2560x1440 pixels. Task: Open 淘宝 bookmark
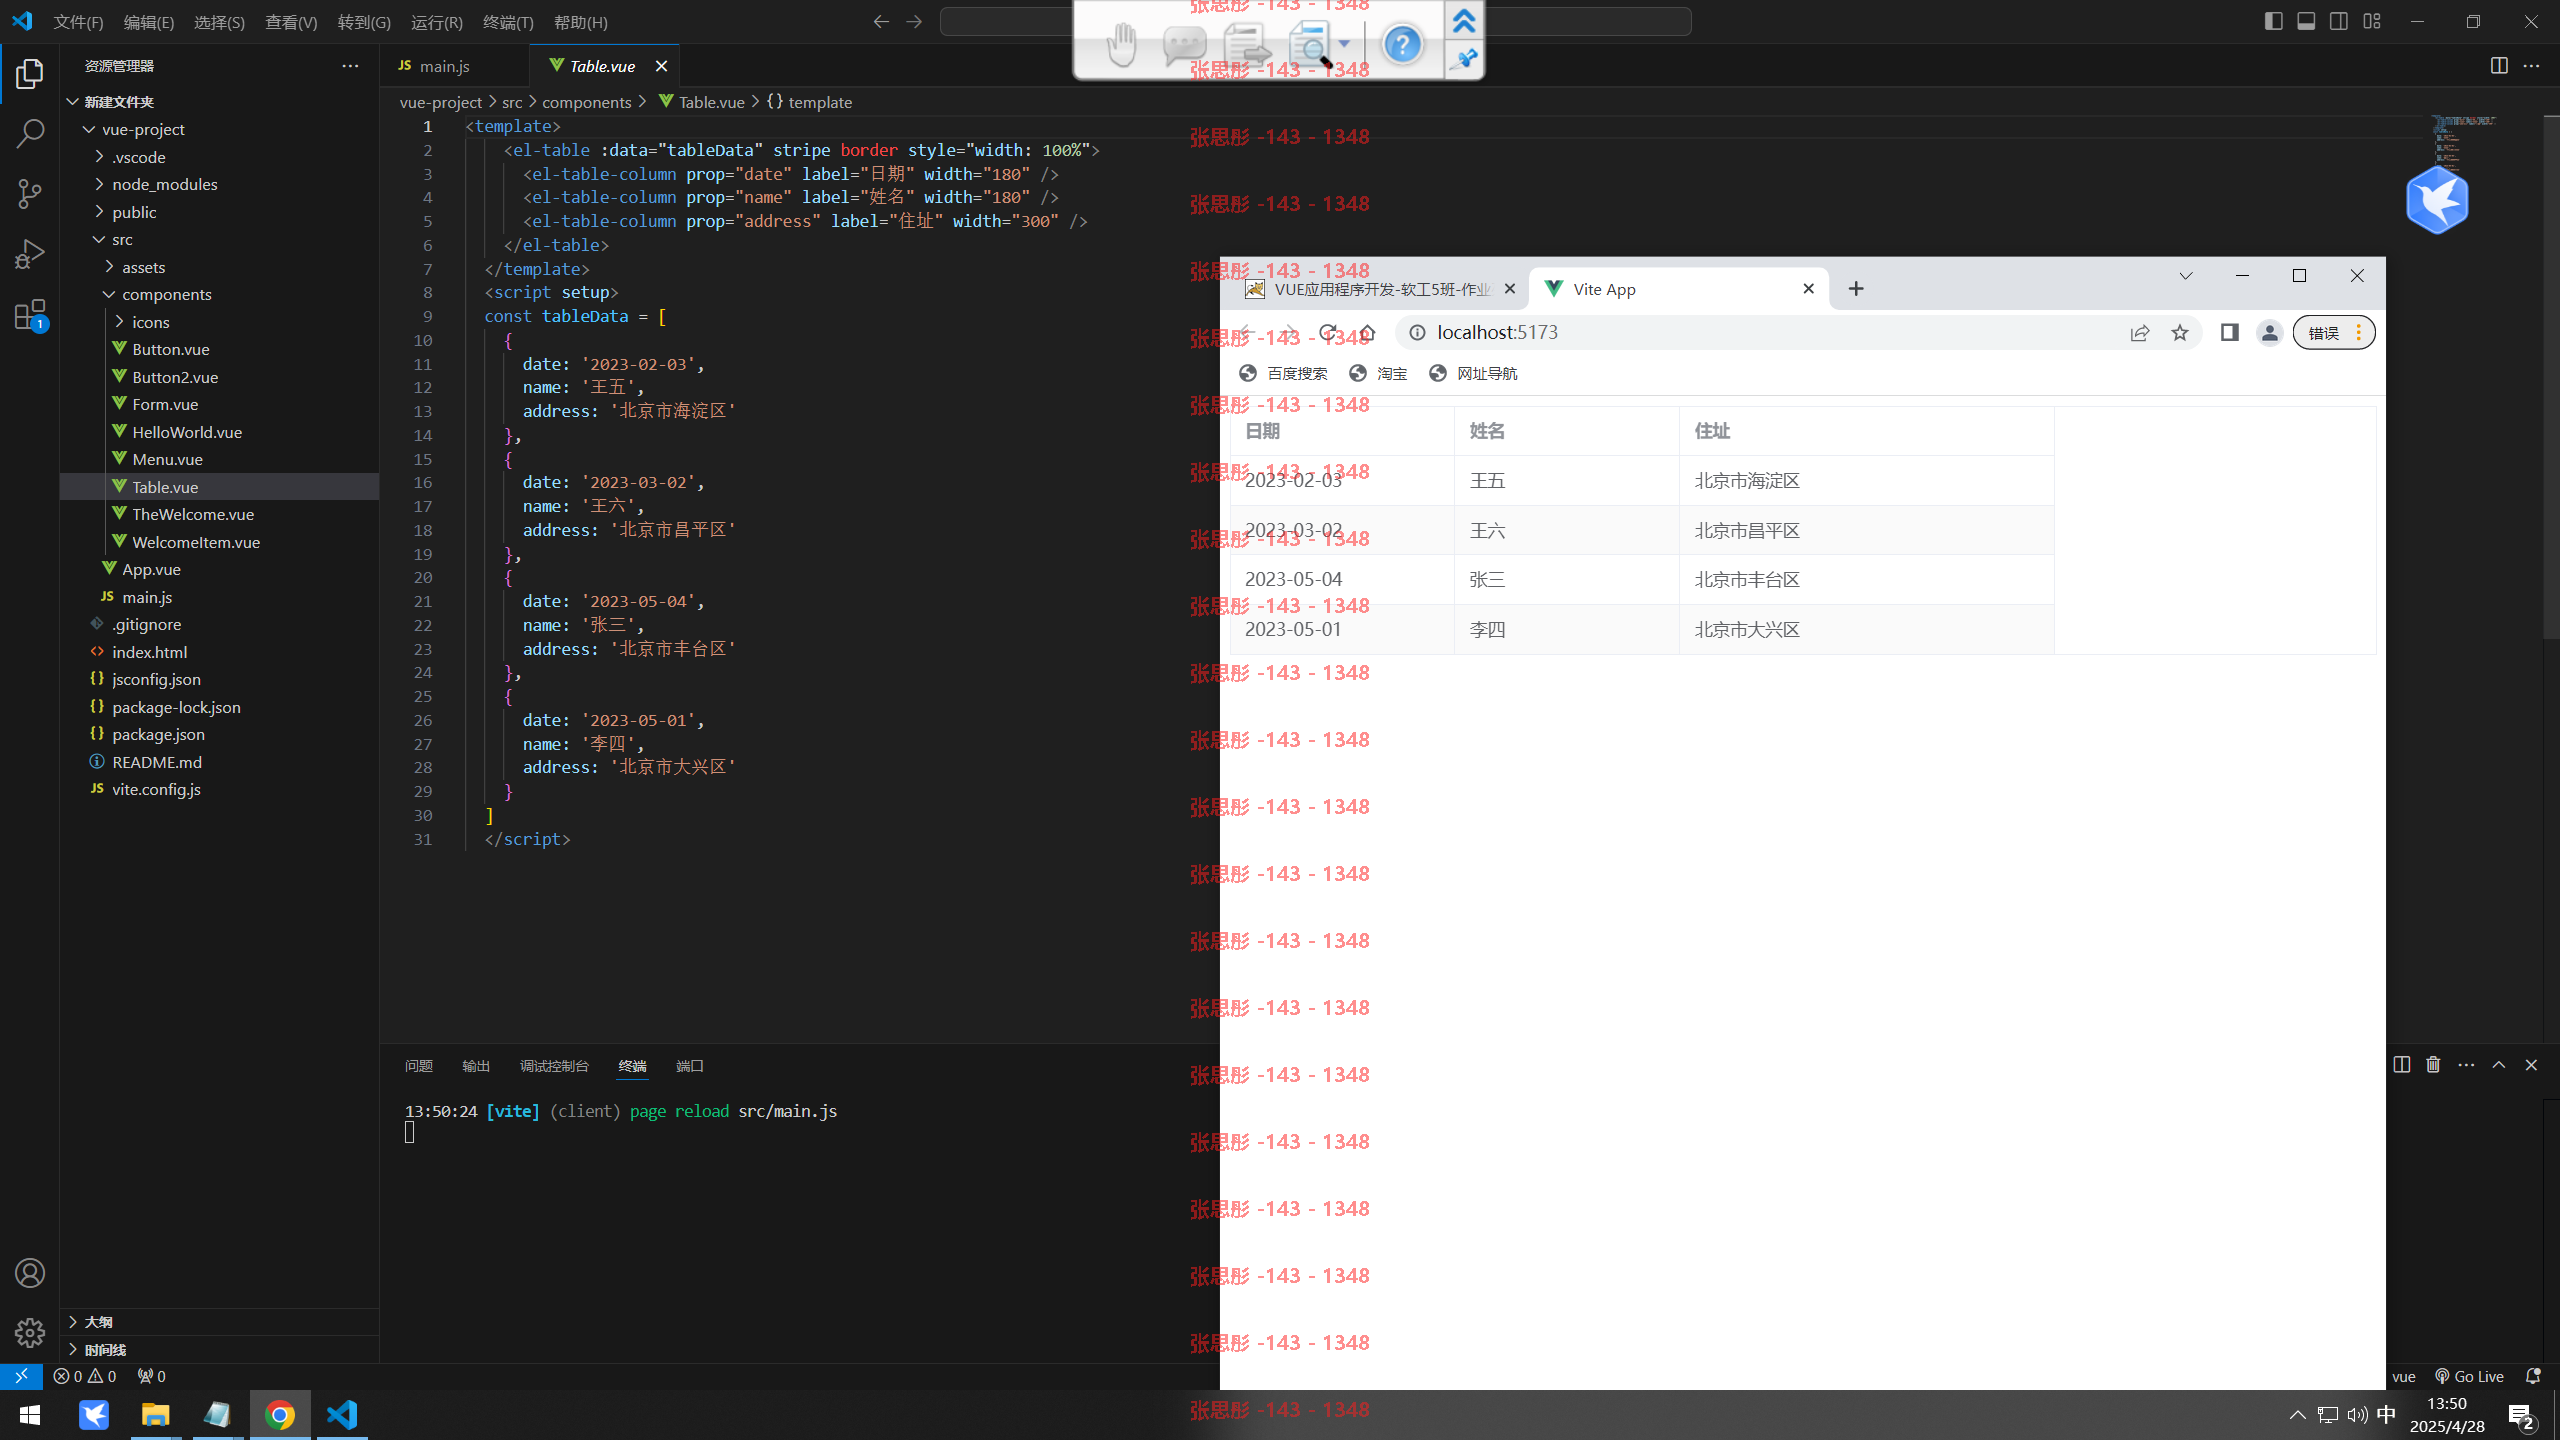point(1378,373)
